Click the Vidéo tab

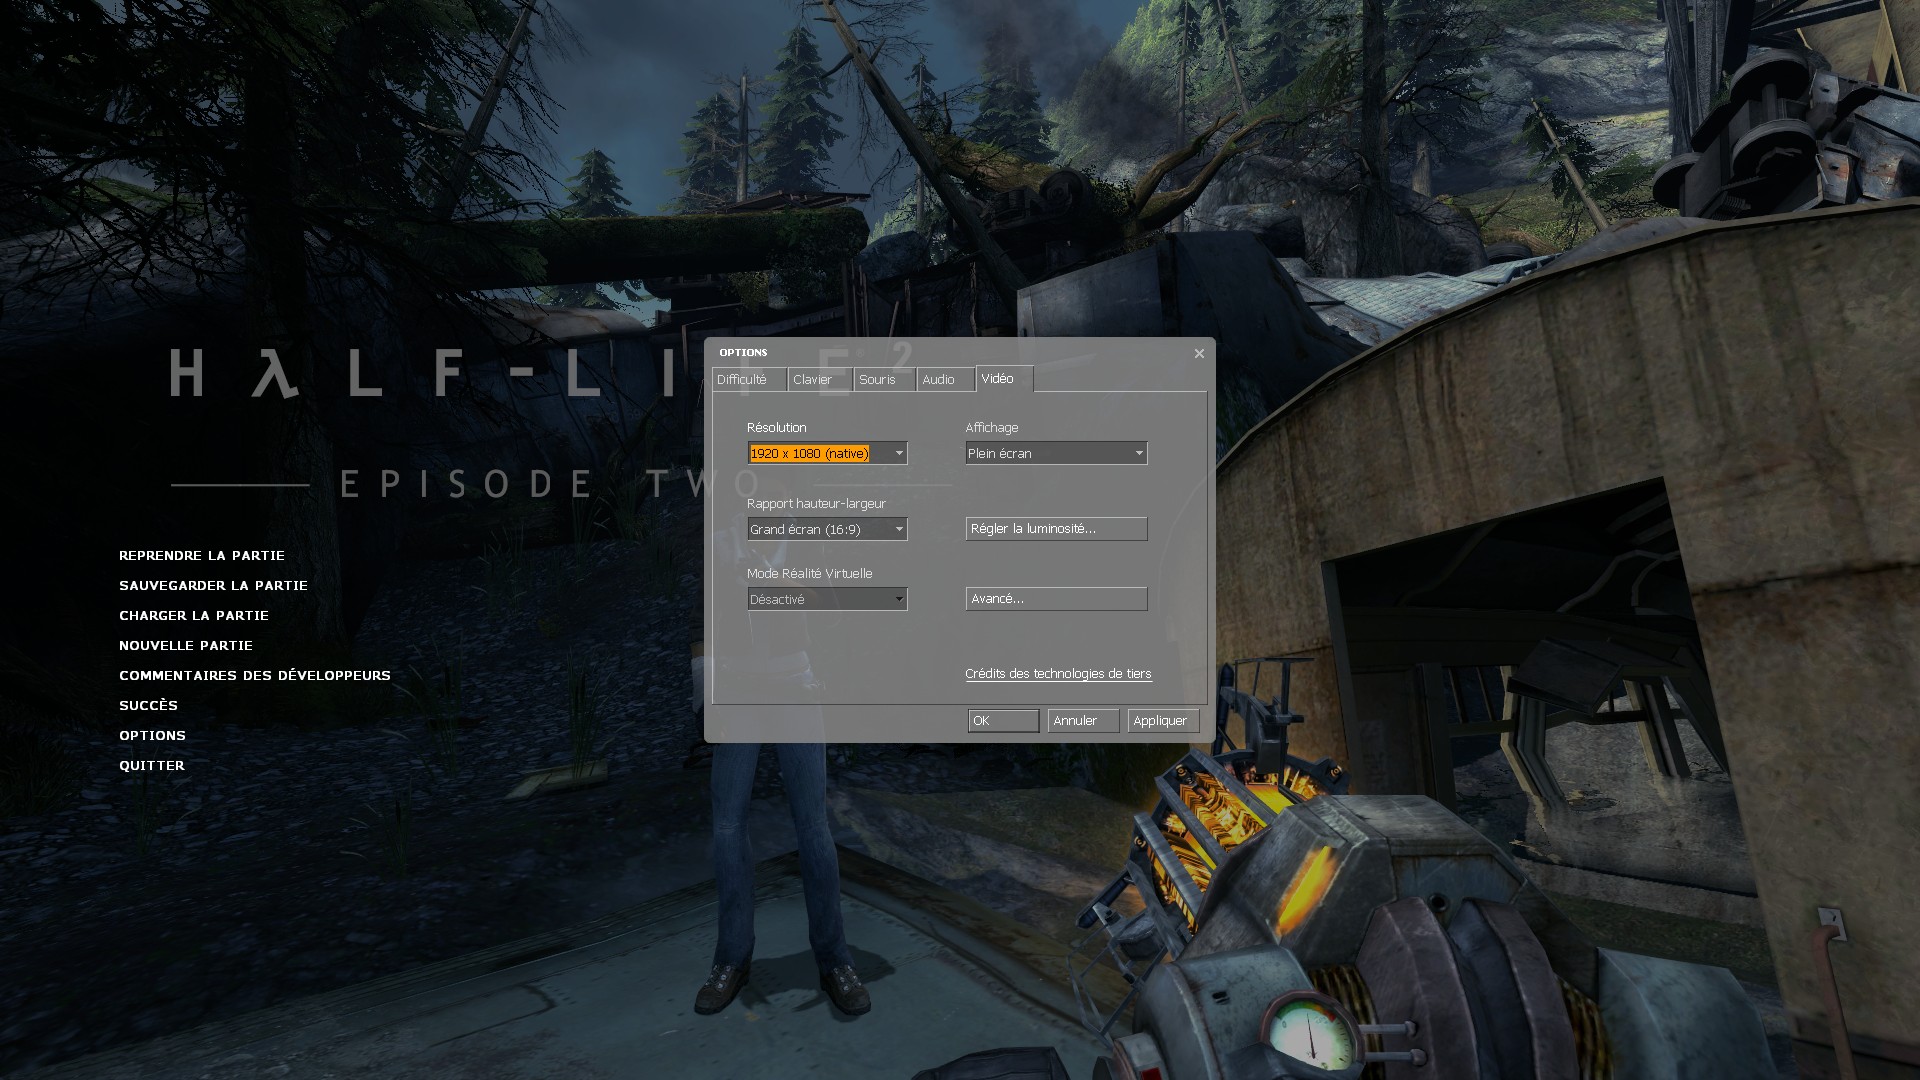[1001, 379]
